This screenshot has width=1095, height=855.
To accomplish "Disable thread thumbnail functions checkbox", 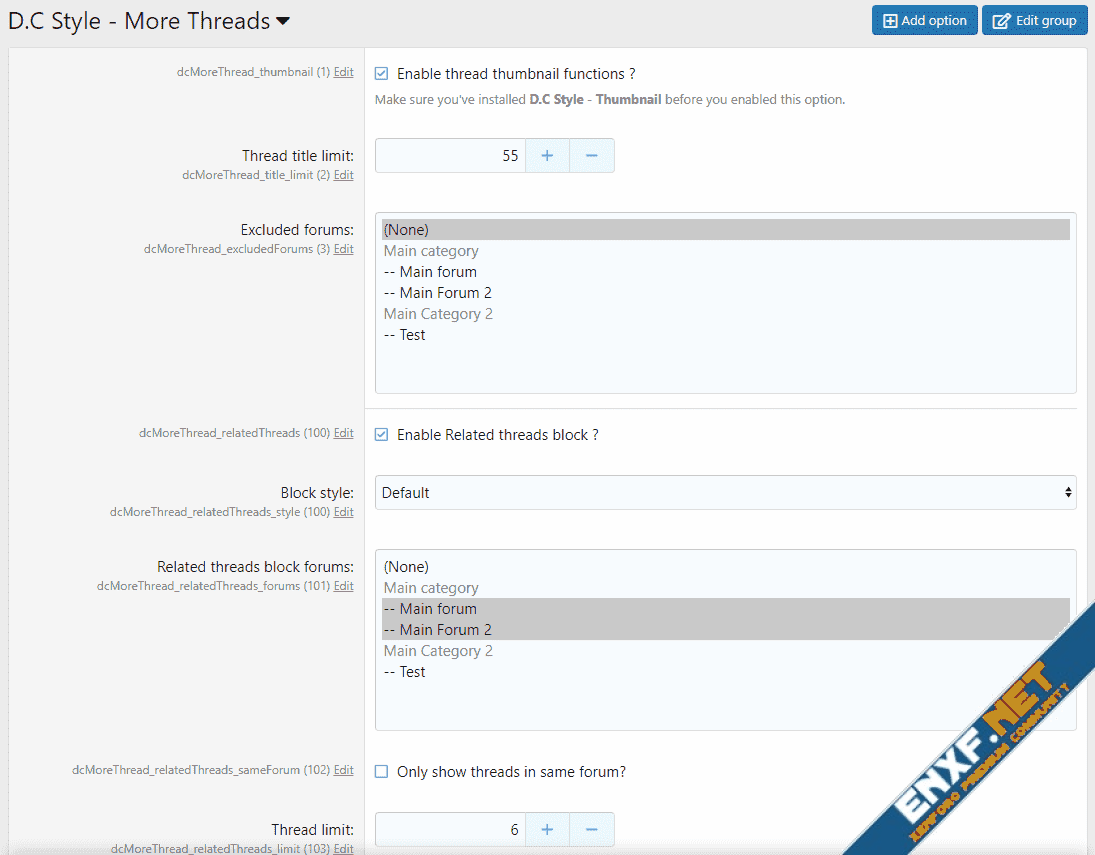I will click(x=381, y=74).
